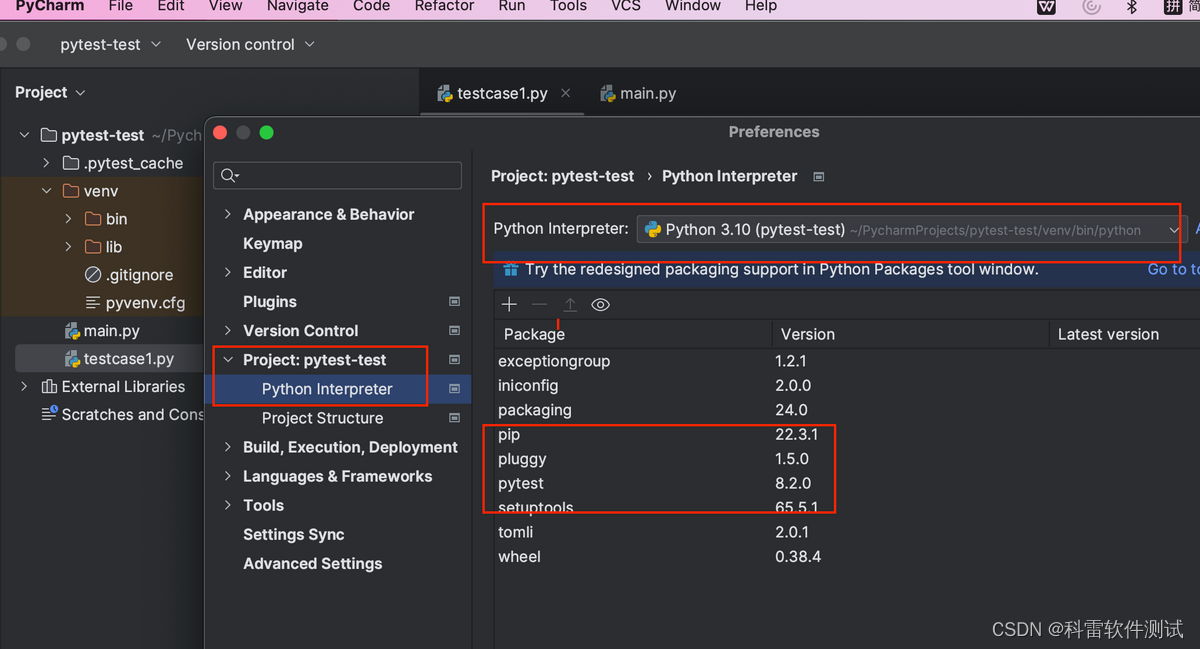Open the pytest-test project switcher dropdown
This screenshot has width=1200, height=649.
pyautogui.click(x=109, y=45)
